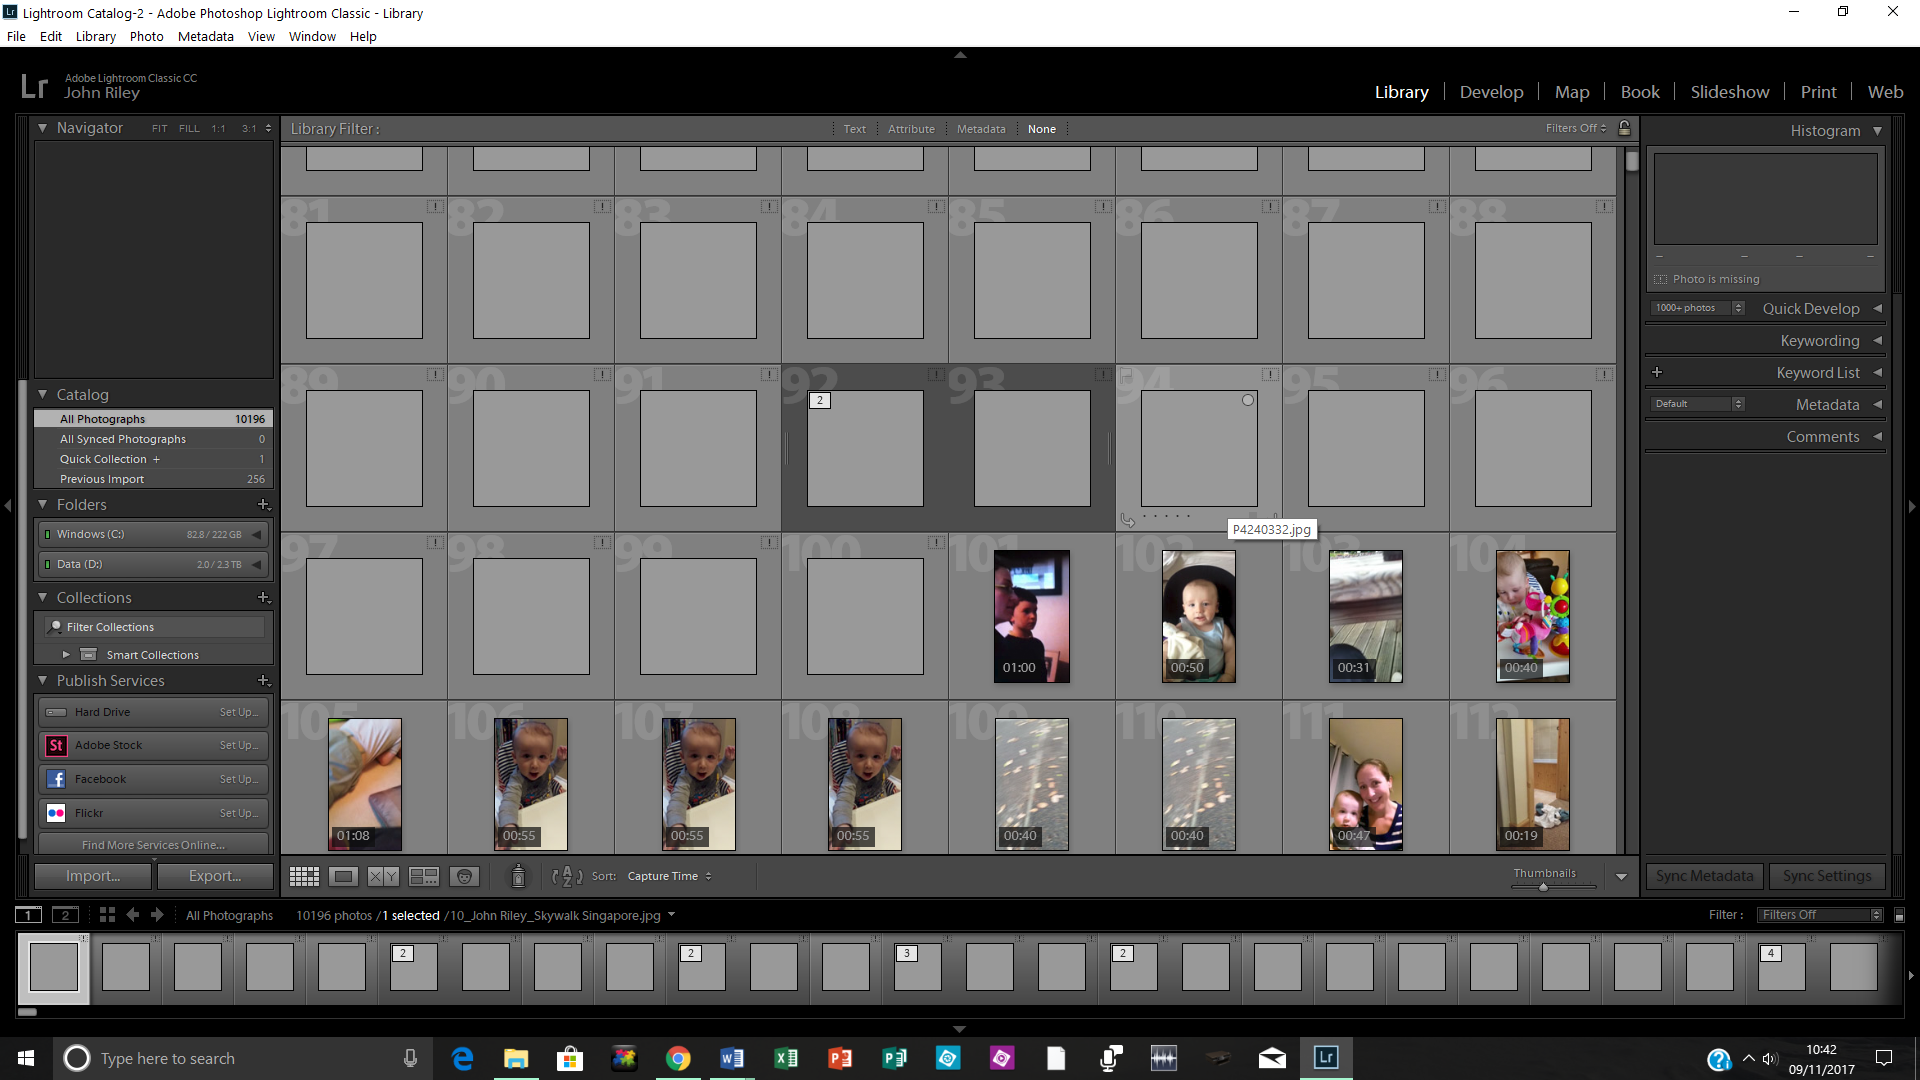Select the Compare view icon
The height and width of the screenshot is (1080, 1920).
click(x=382, y=876)
